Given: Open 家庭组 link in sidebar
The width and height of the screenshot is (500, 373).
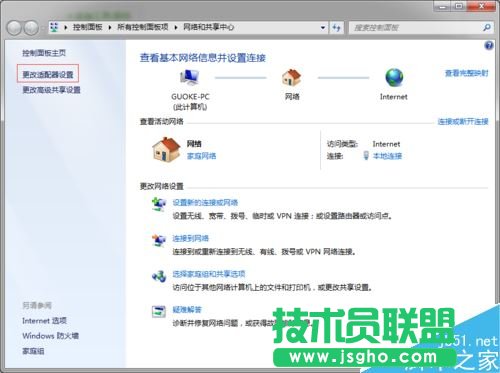Looking at the screenshot, I should click(33, 351).
